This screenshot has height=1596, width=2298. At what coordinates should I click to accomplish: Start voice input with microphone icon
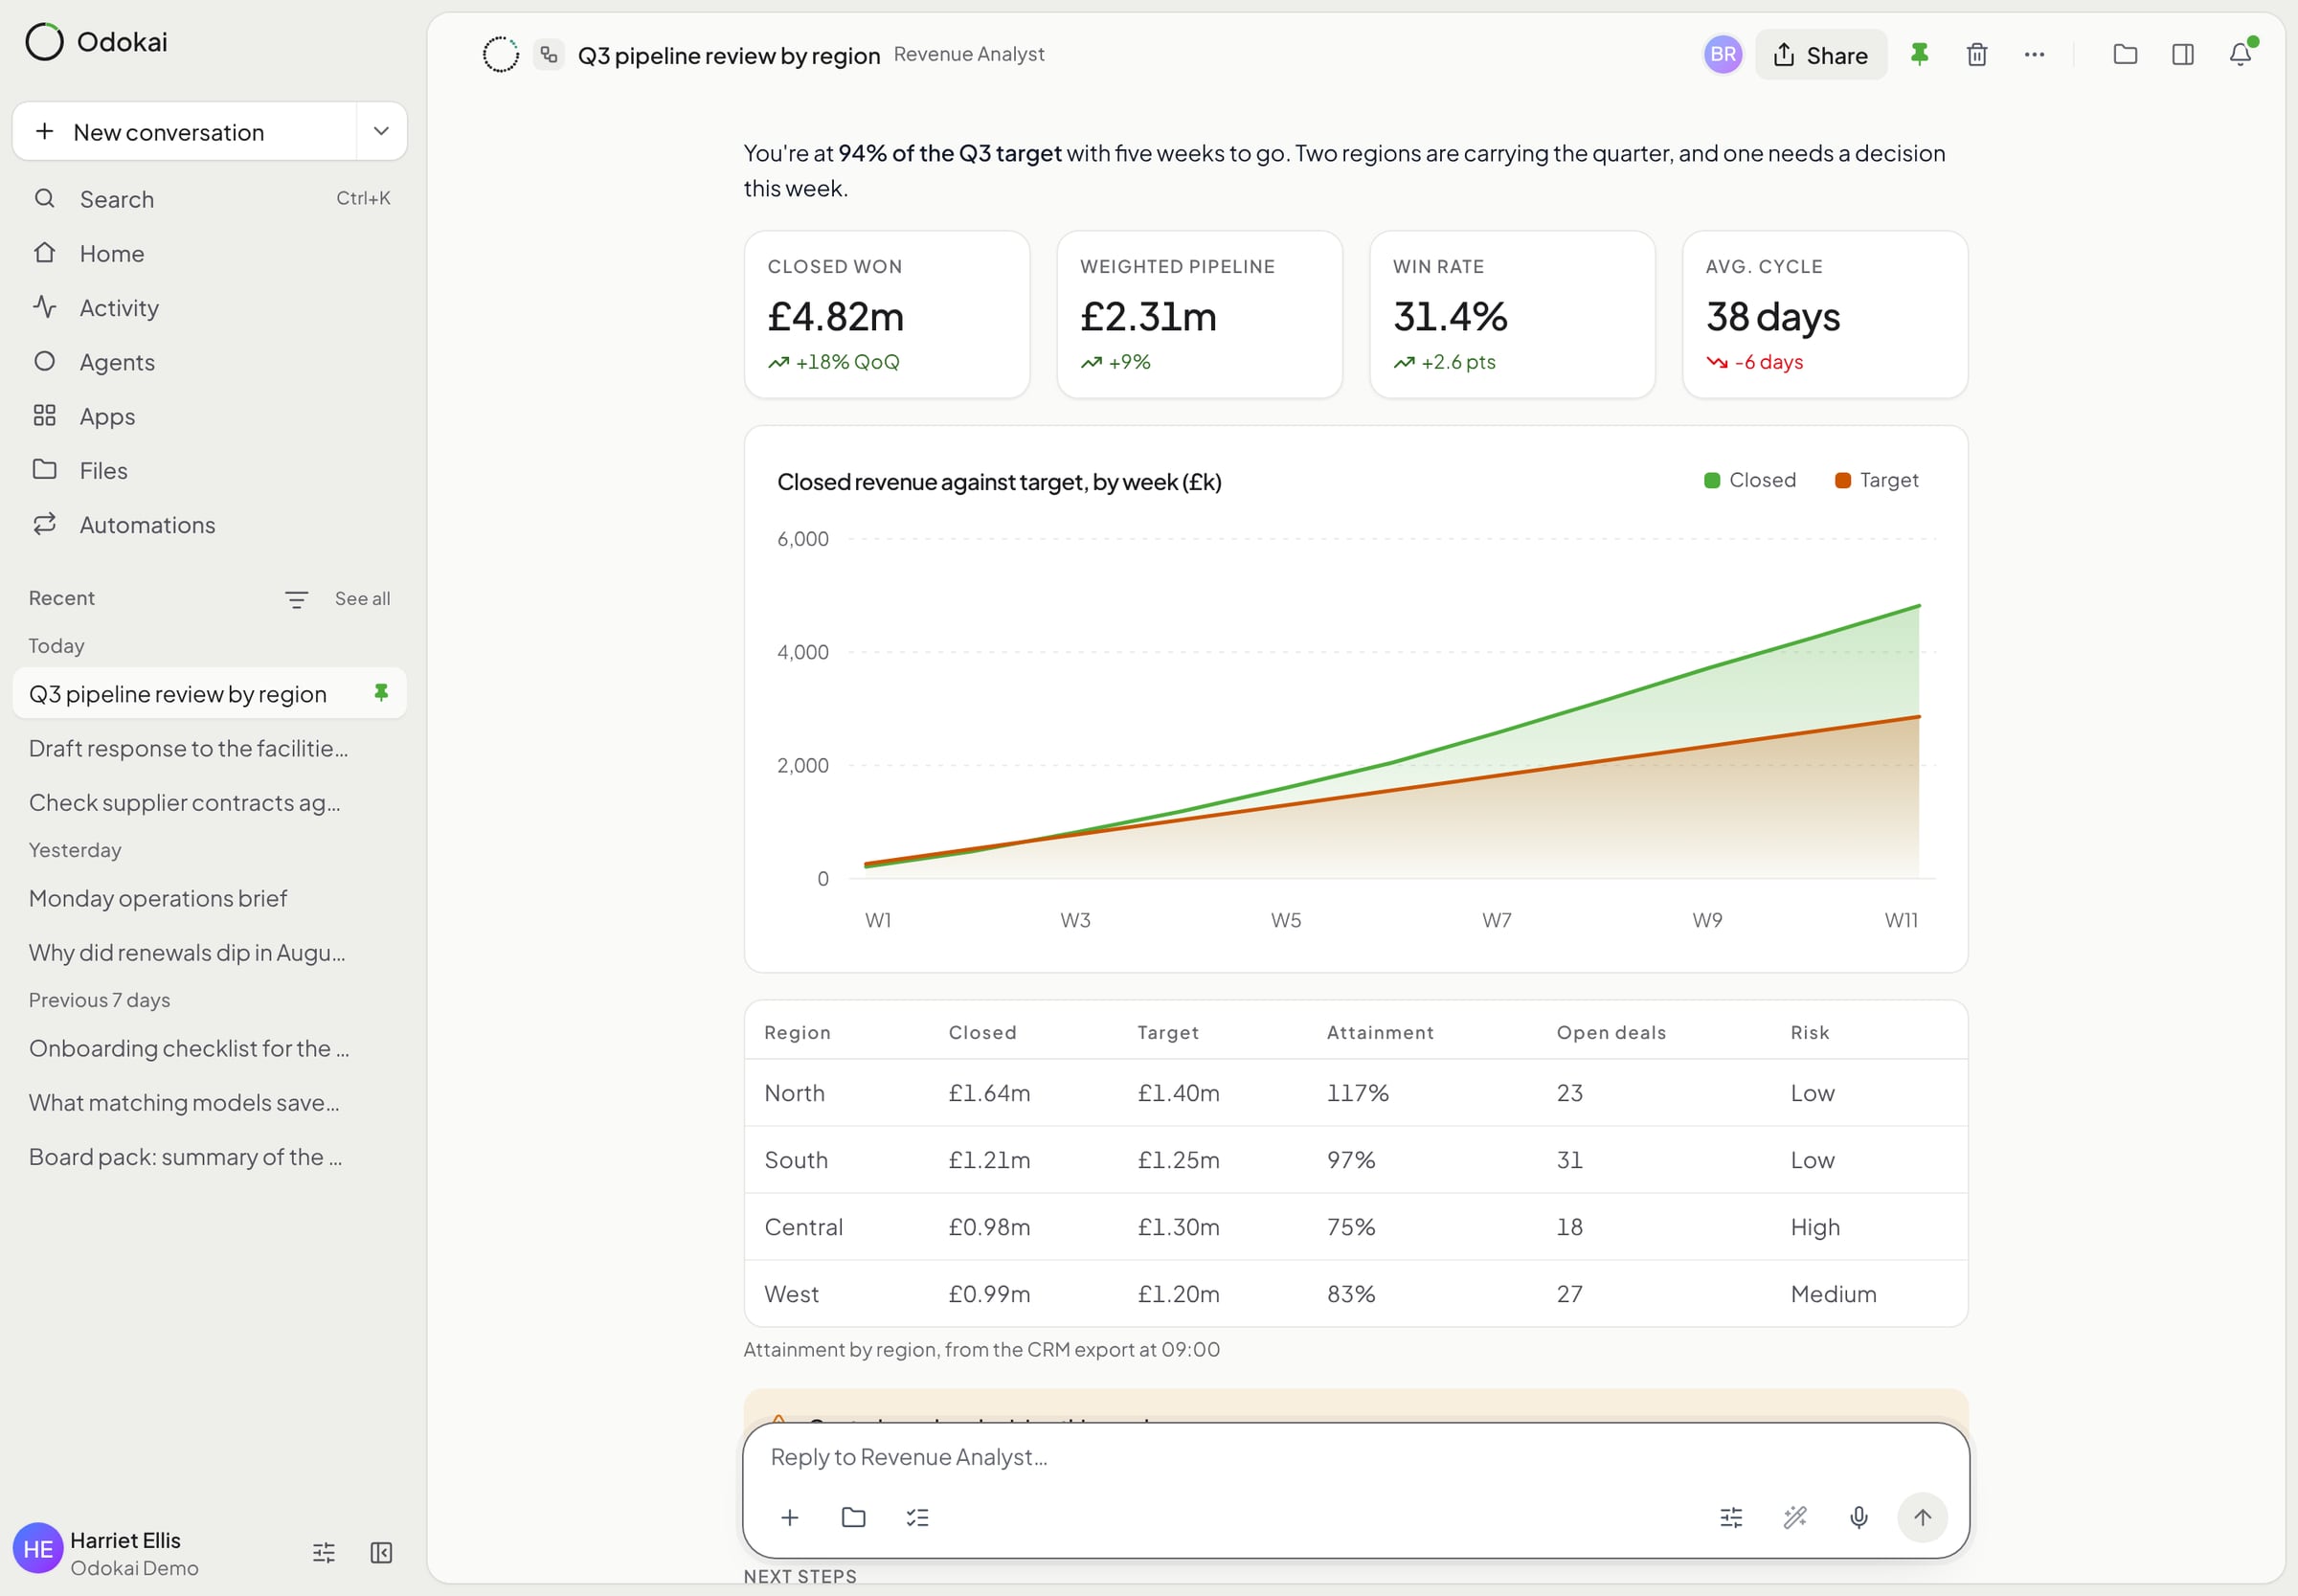[1859, 1517]
